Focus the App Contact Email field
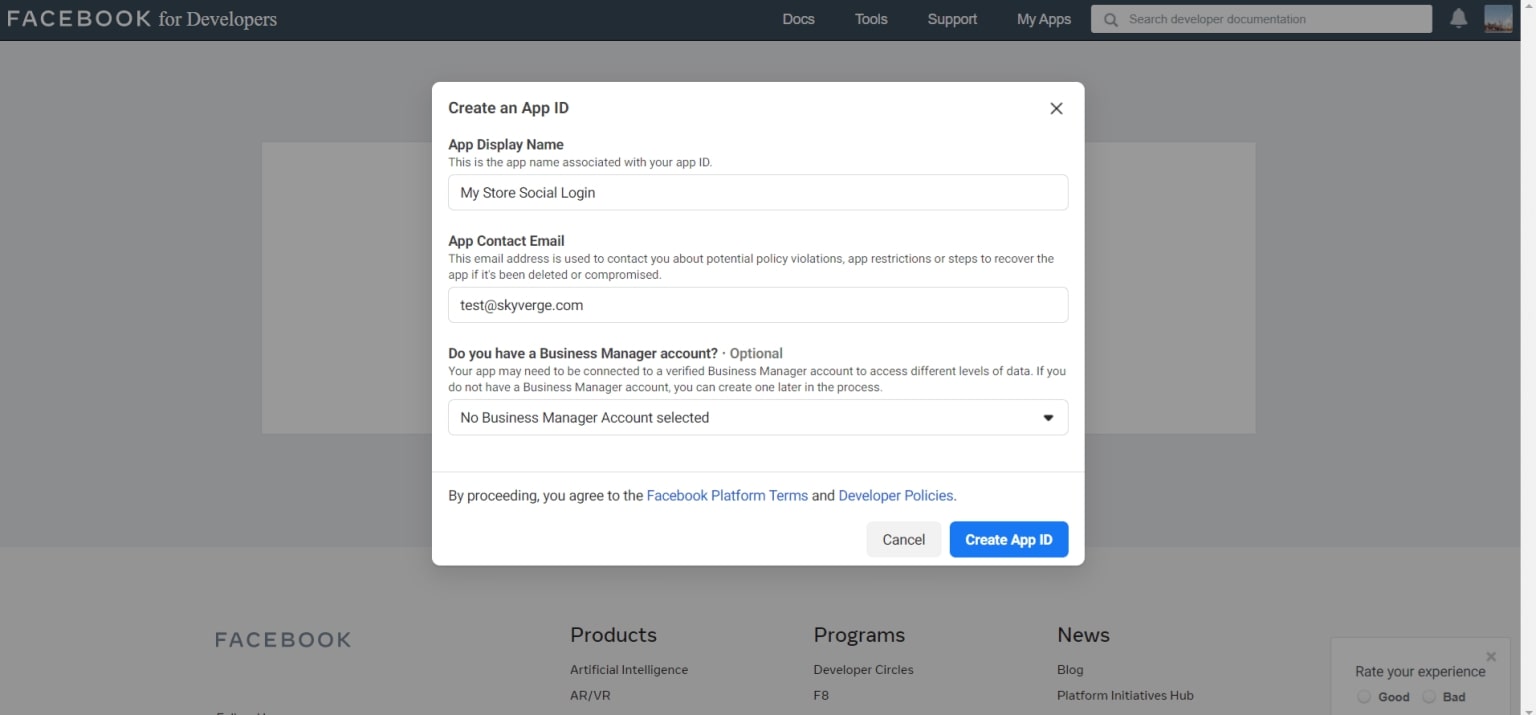The width and height of the screenshot is (1536, 715). tap(758, 305)
